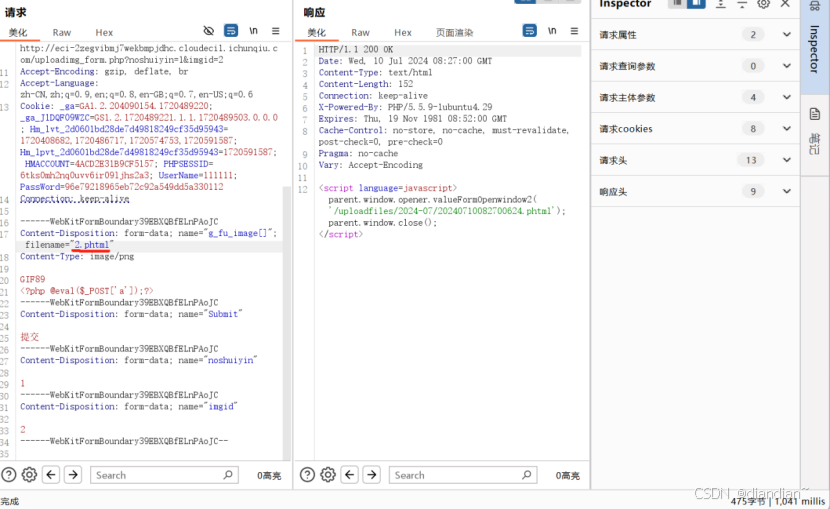This screenshot has width=830, height=509.
Task: Click the vertical Inspector sidebar tab
Action: [815, 48]
